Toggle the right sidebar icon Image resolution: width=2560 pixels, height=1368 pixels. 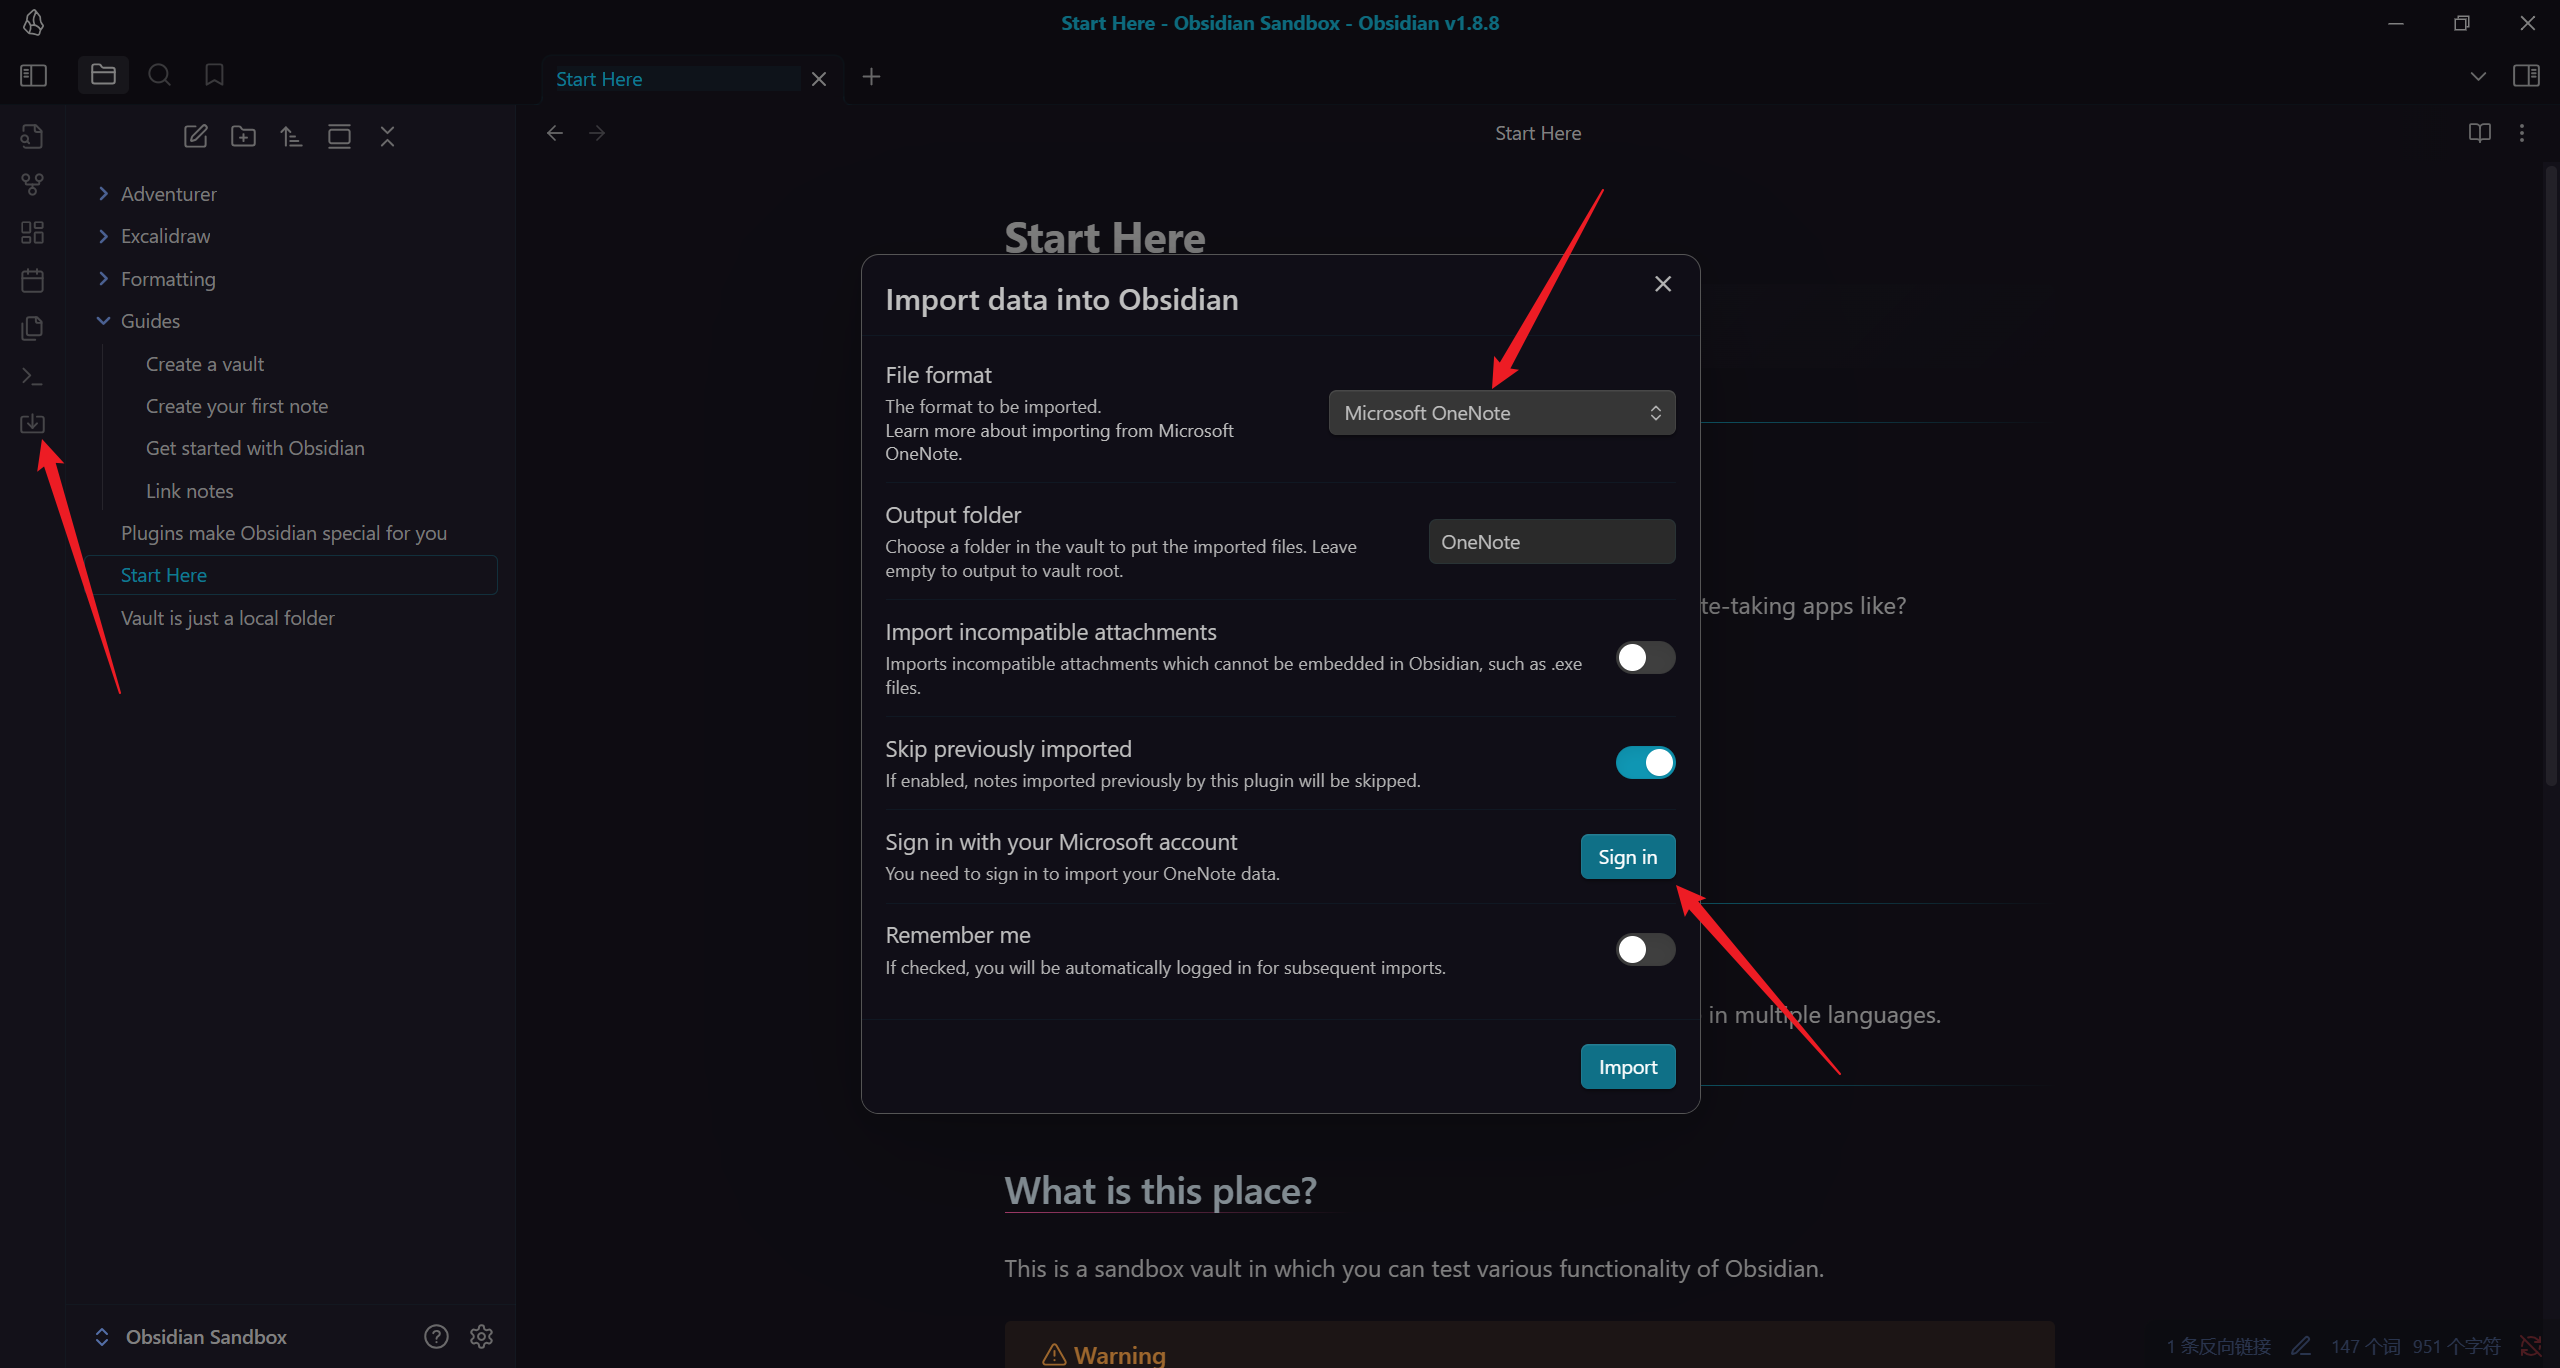(2526, 76)
